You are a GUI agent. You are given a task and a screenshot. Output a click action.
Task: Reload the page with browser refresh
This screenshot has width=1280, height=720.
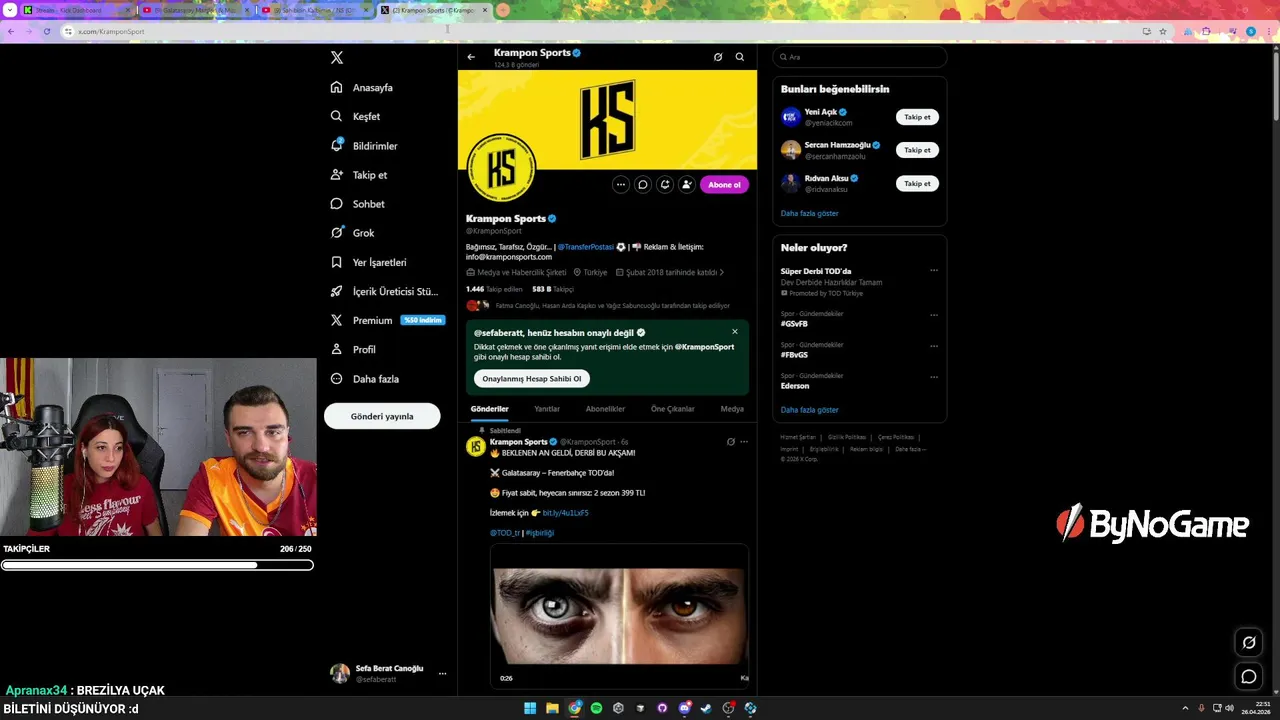(x=47, y=31)
